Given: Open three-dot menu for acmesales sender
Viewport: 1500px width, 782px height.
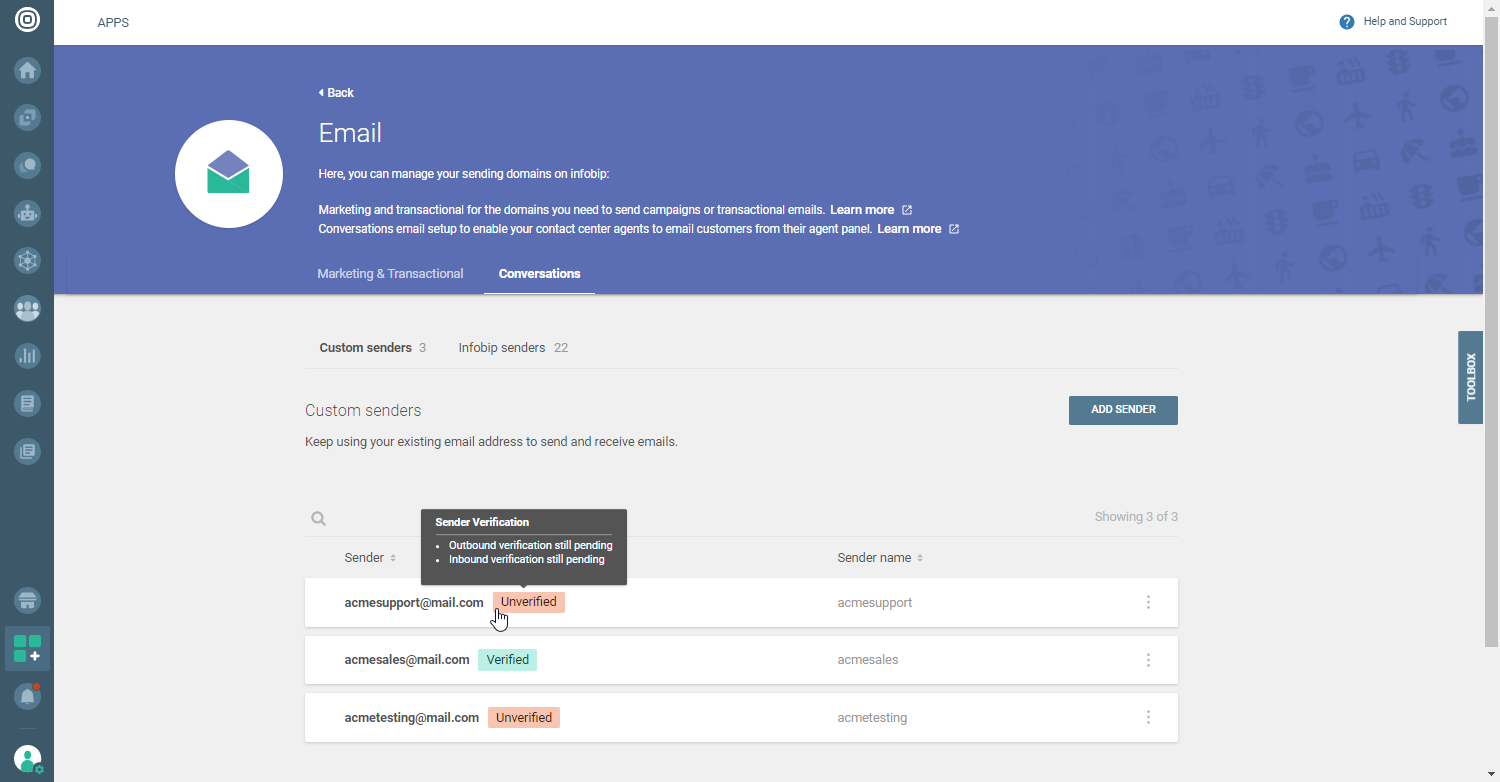Looking at the screenshot, I should click(x=1148, y=660).
